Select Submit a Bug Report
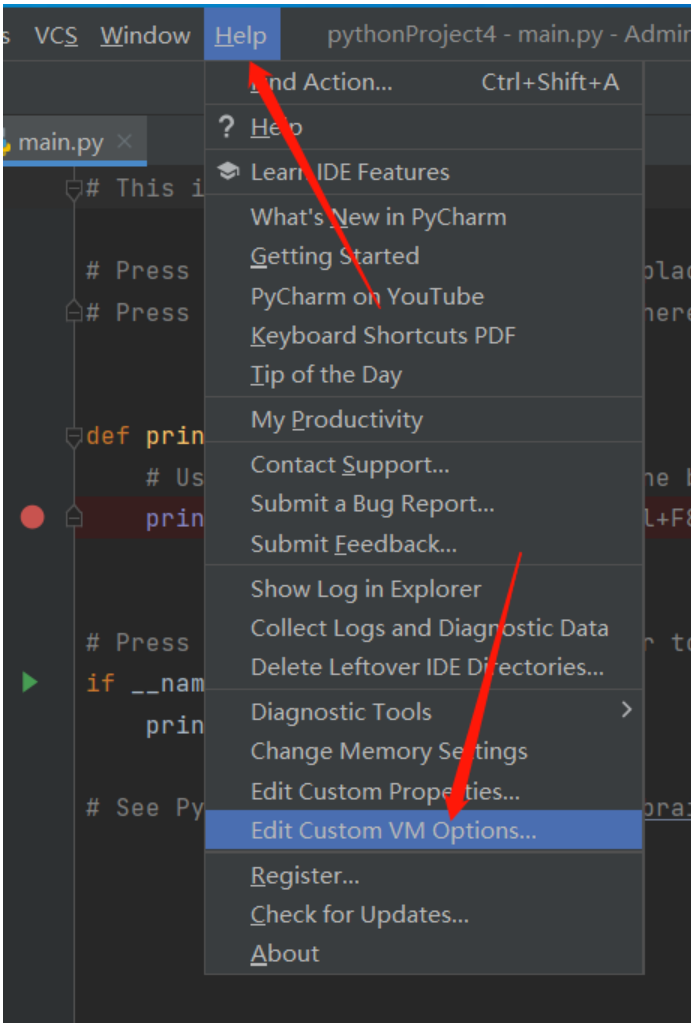Viewport: 691px width, 1023px height. tap(372, 505)
